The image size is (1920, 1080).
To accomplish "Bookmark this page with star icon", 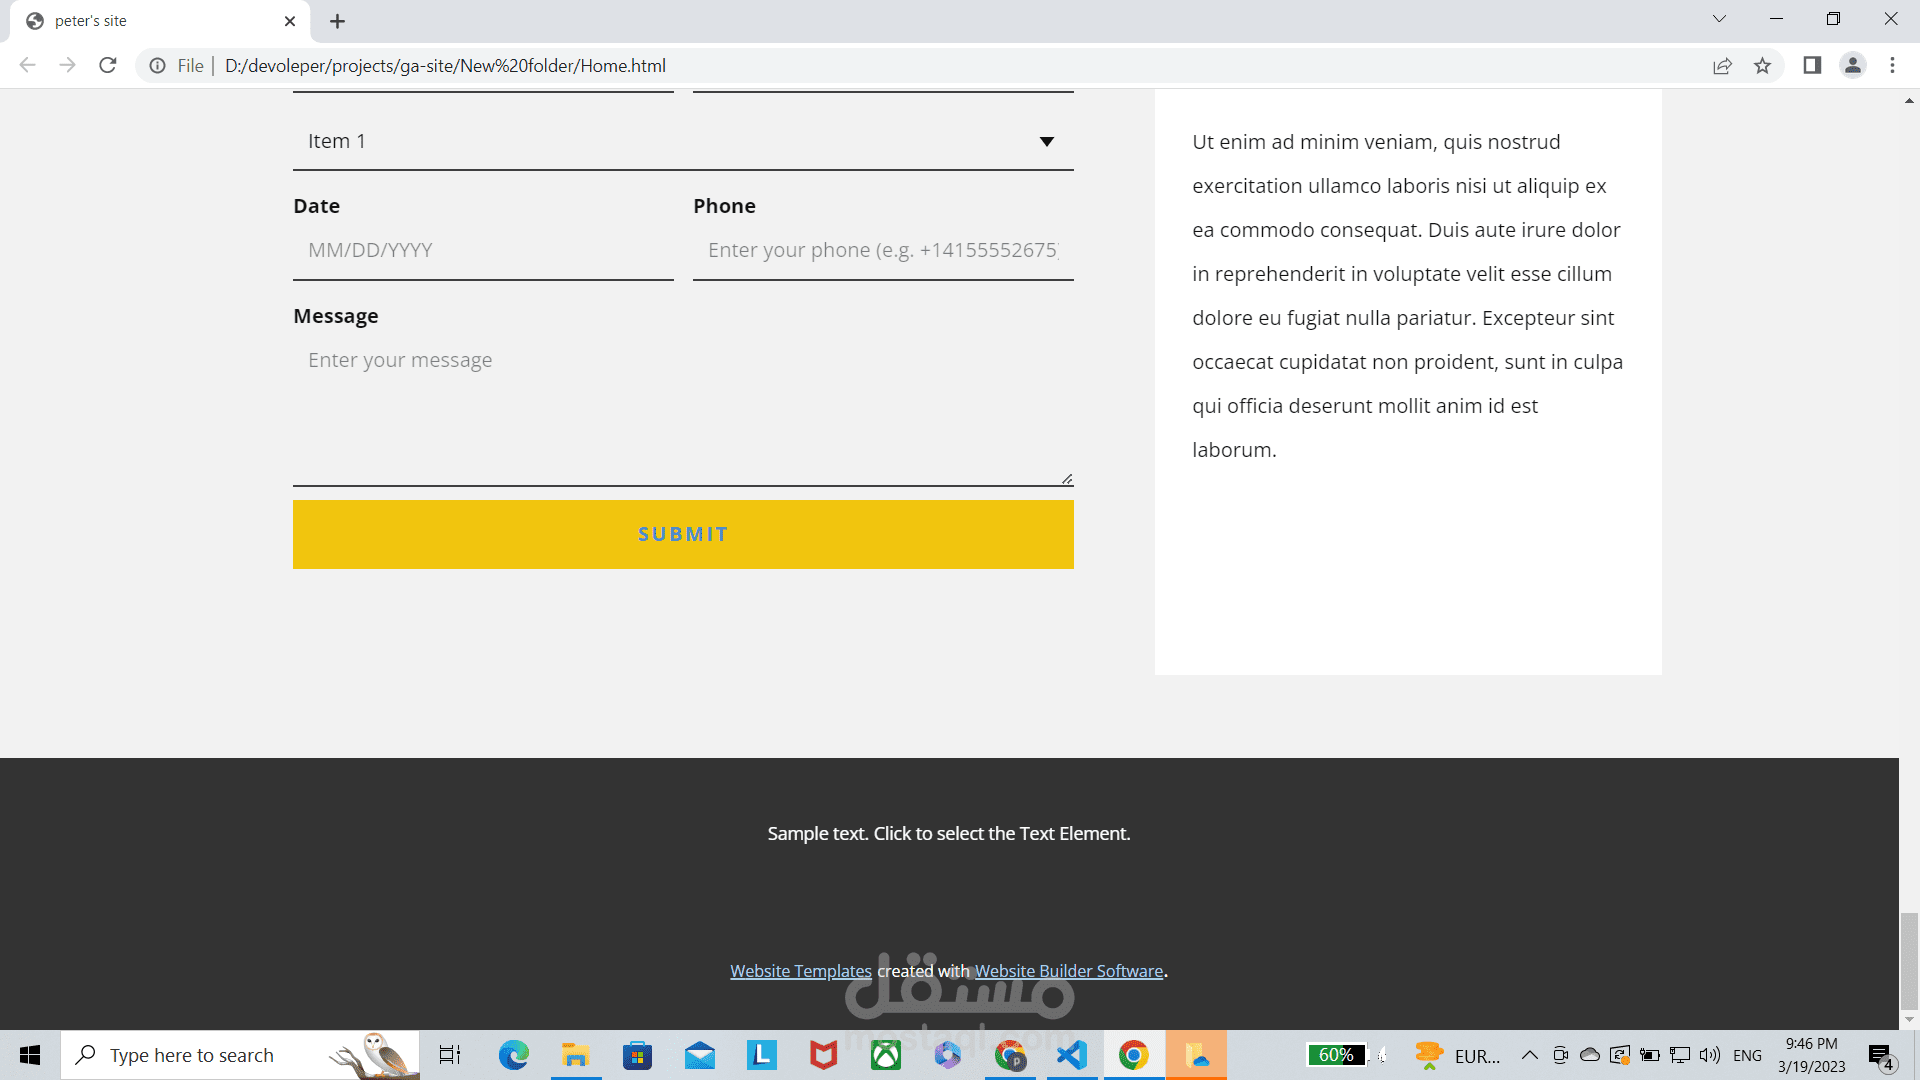I will pyautogui.click(x=1762, y=66).
